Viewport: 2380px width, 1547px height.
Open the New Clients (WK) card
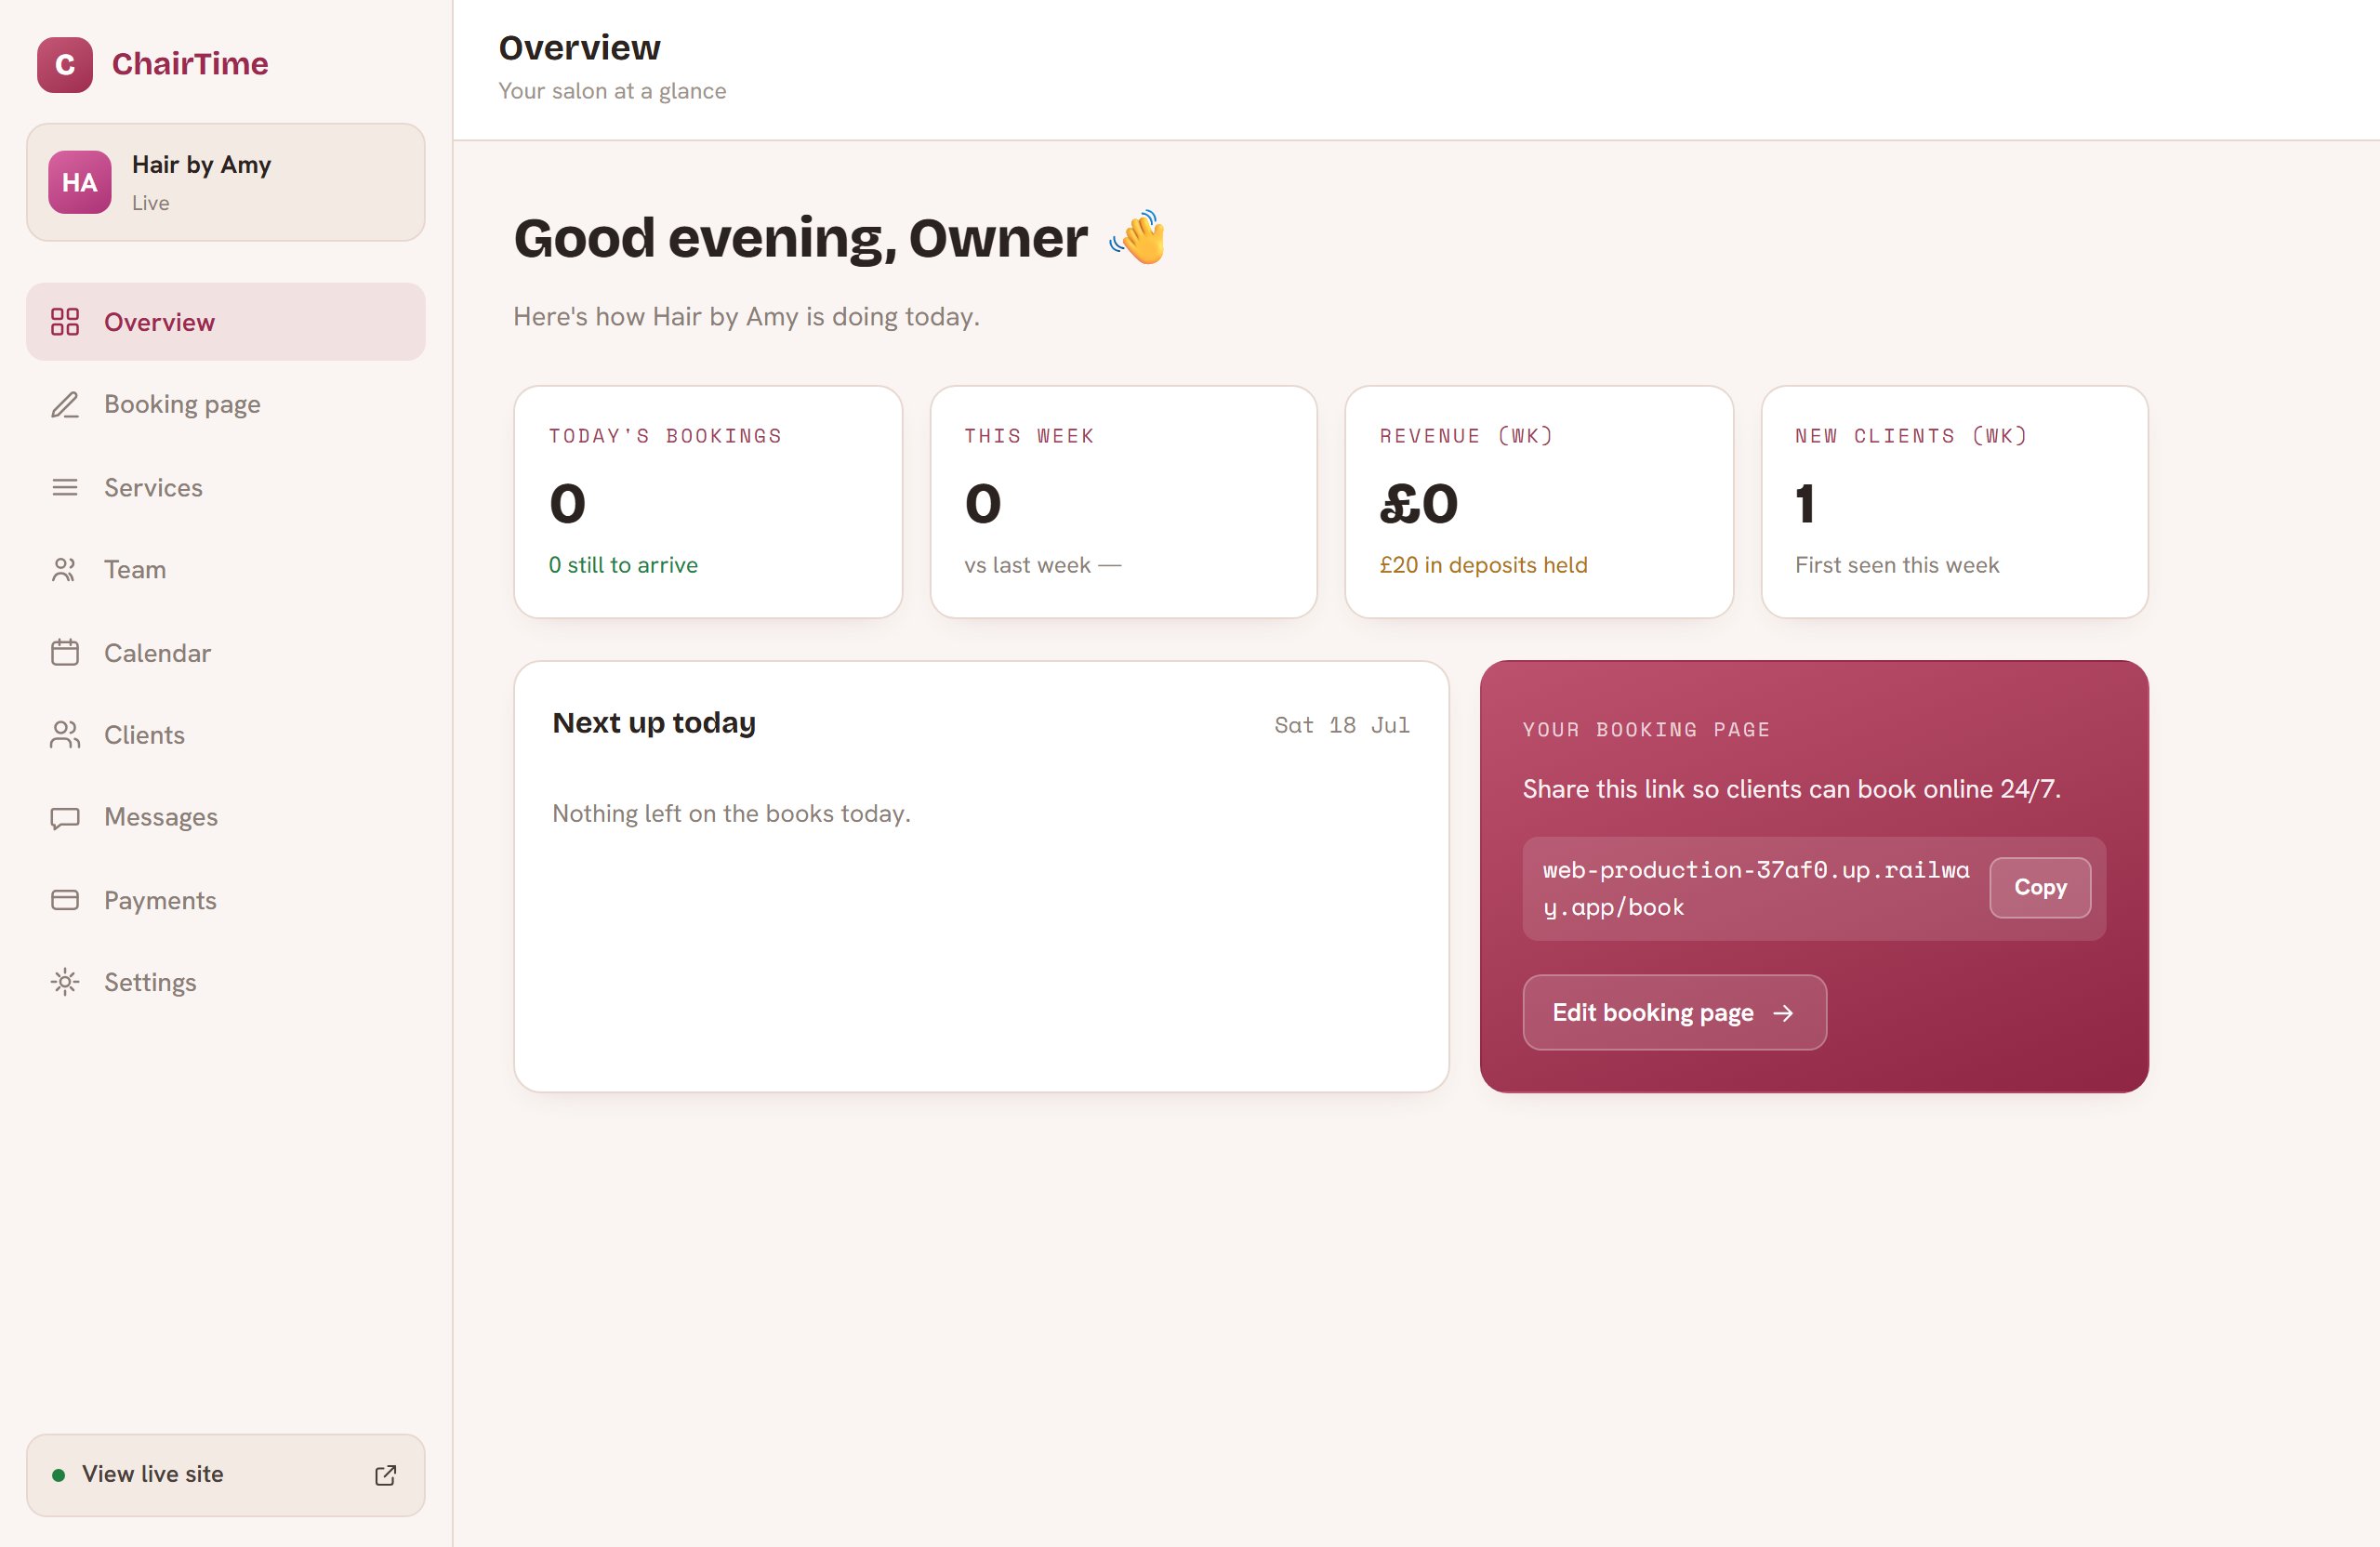[x=1954, y=502]
